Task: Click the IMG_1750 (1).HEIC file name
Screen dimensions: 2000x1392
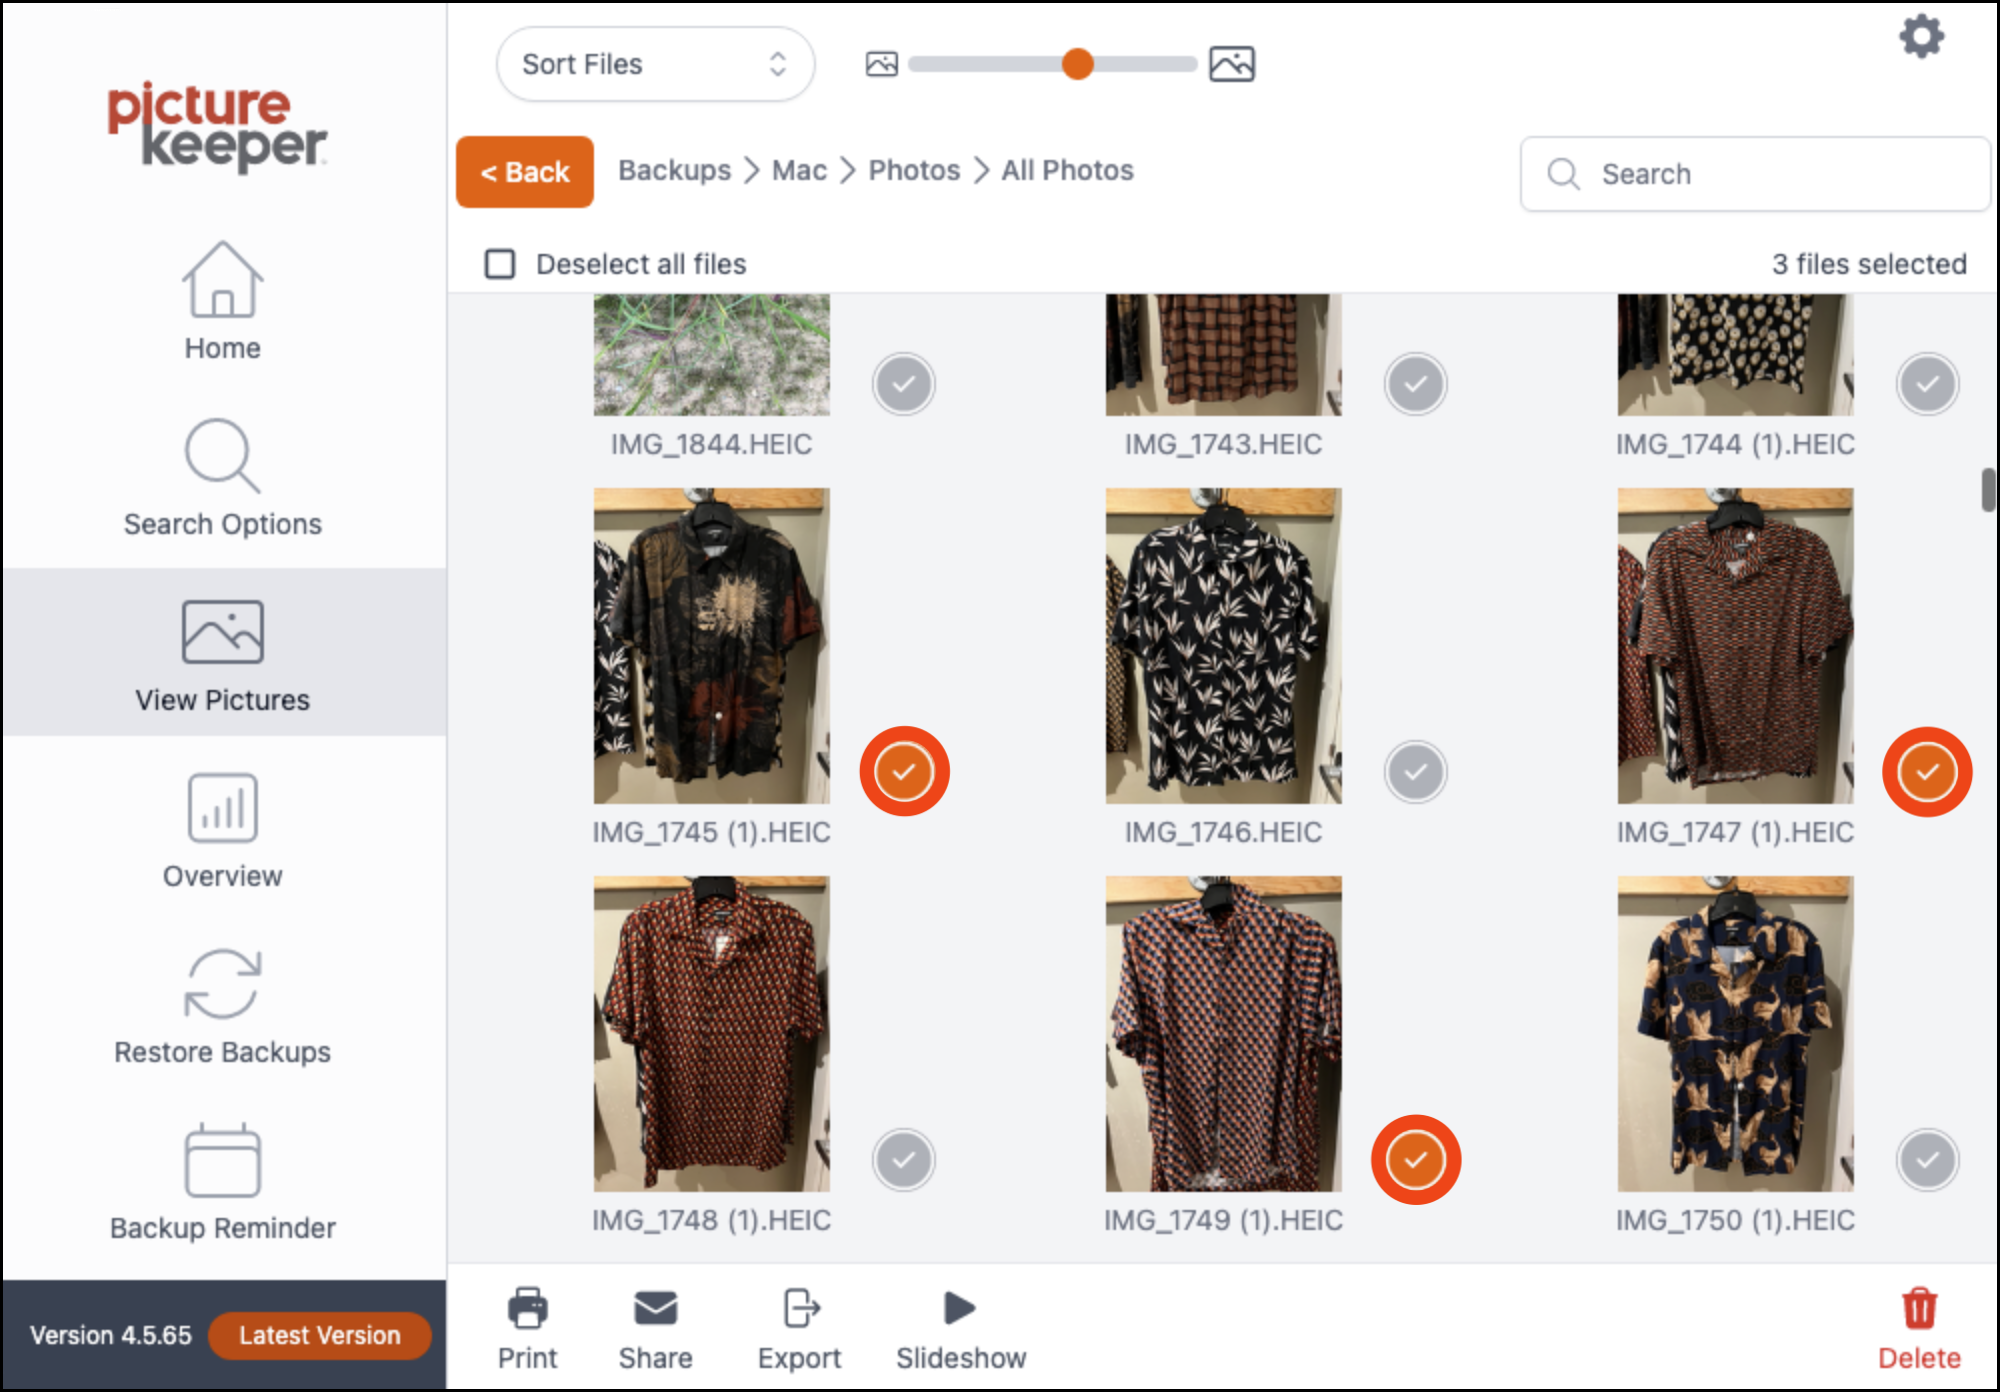Action: pyautogui.click(x=1736, y=1220)
